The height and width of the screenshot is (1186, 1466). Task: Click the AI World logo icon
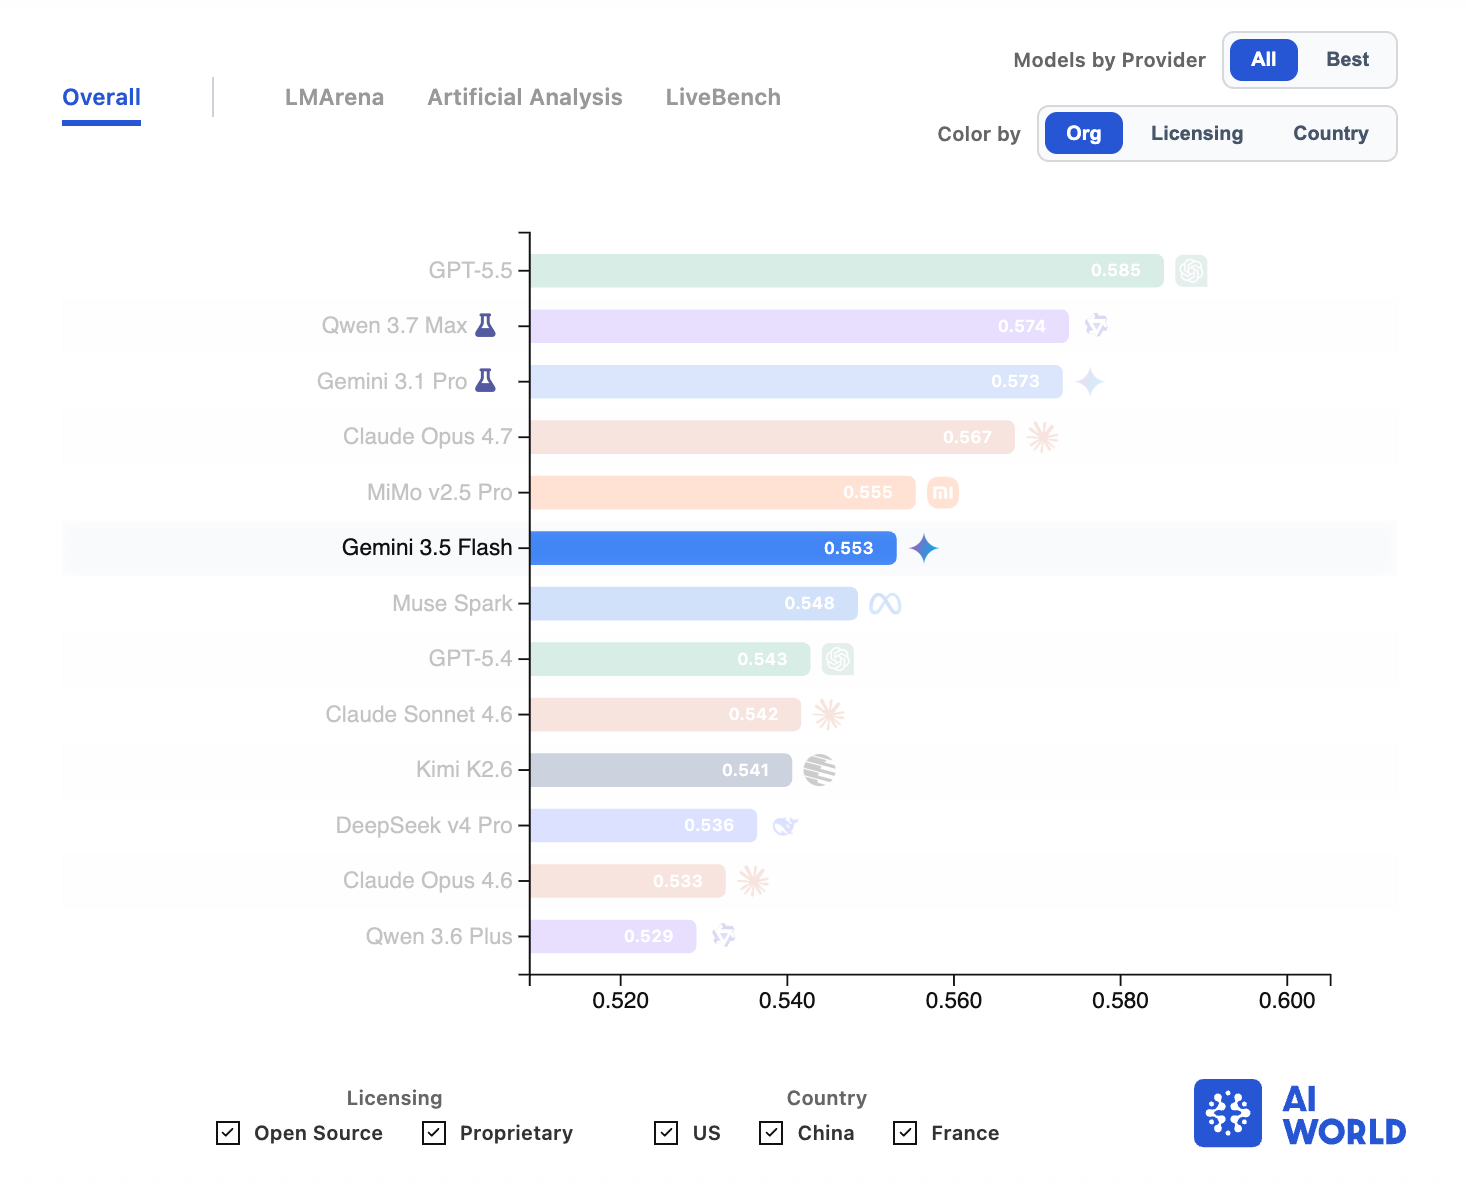pyautogui.click(x=1228, y=1113)
